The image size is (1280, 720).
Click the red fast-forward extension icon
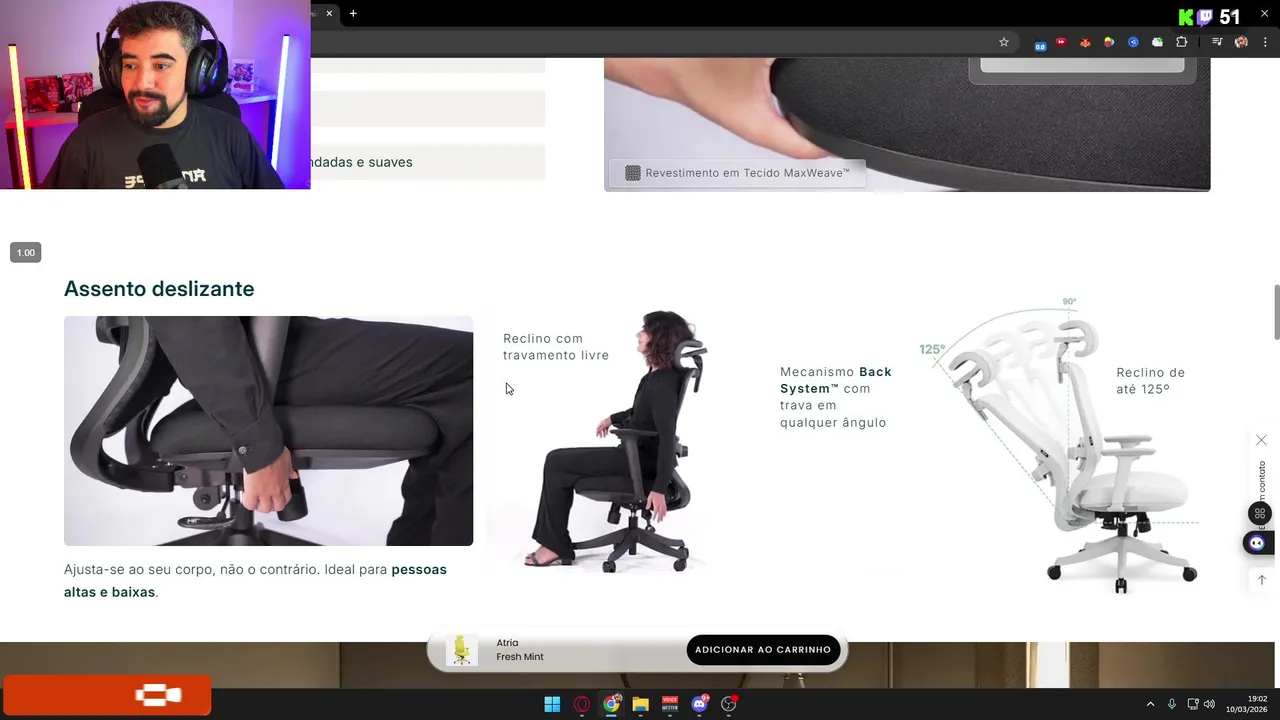coord(1061,42)
